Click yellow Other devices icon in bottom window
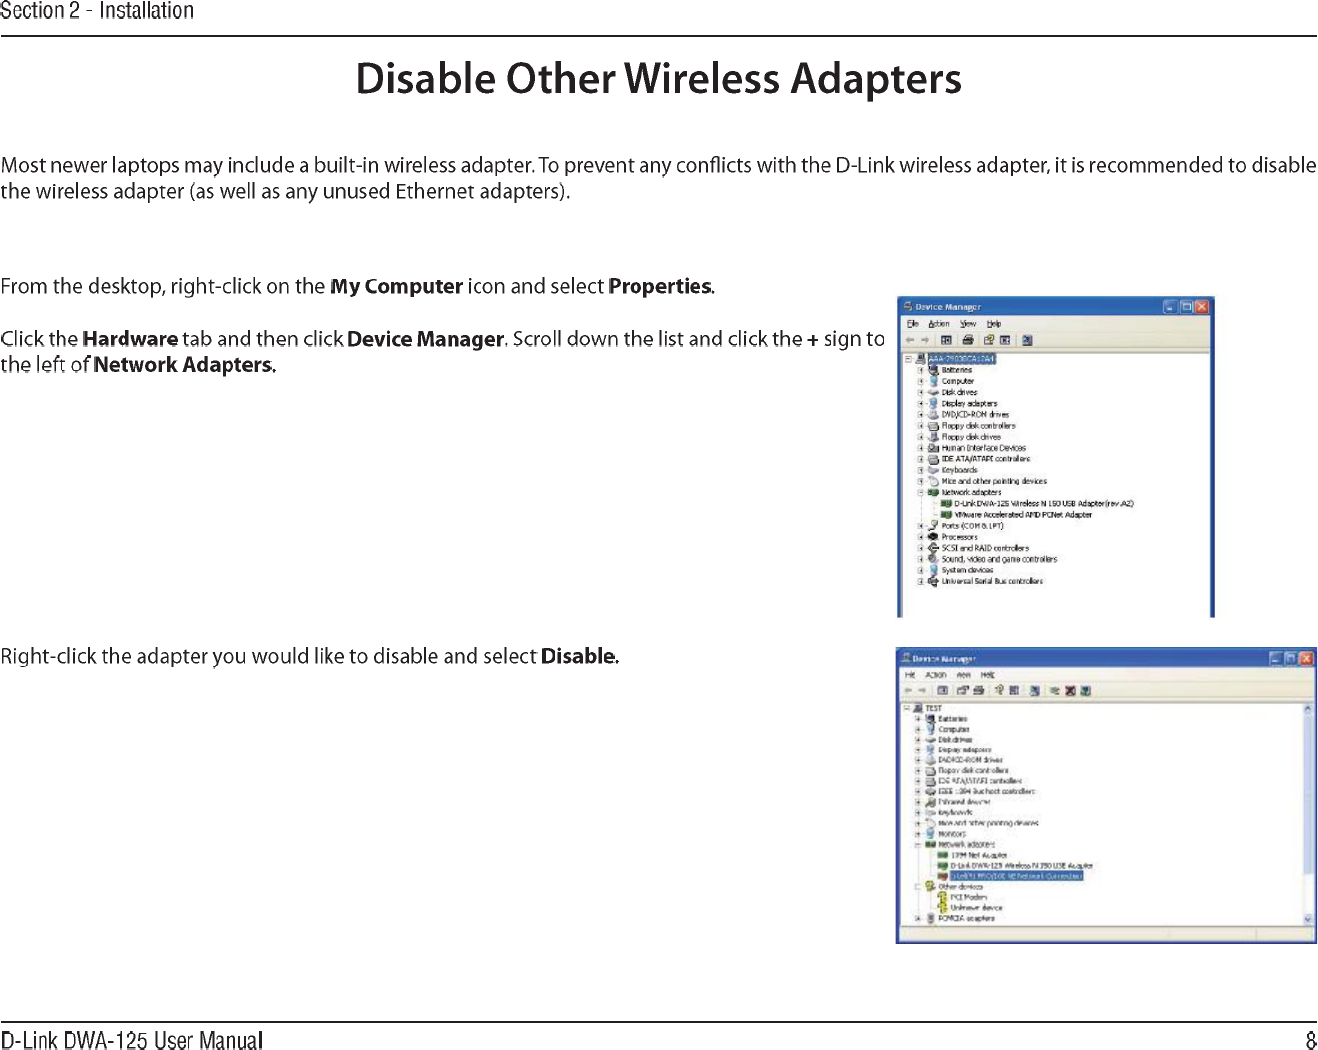 coord(930,886)
